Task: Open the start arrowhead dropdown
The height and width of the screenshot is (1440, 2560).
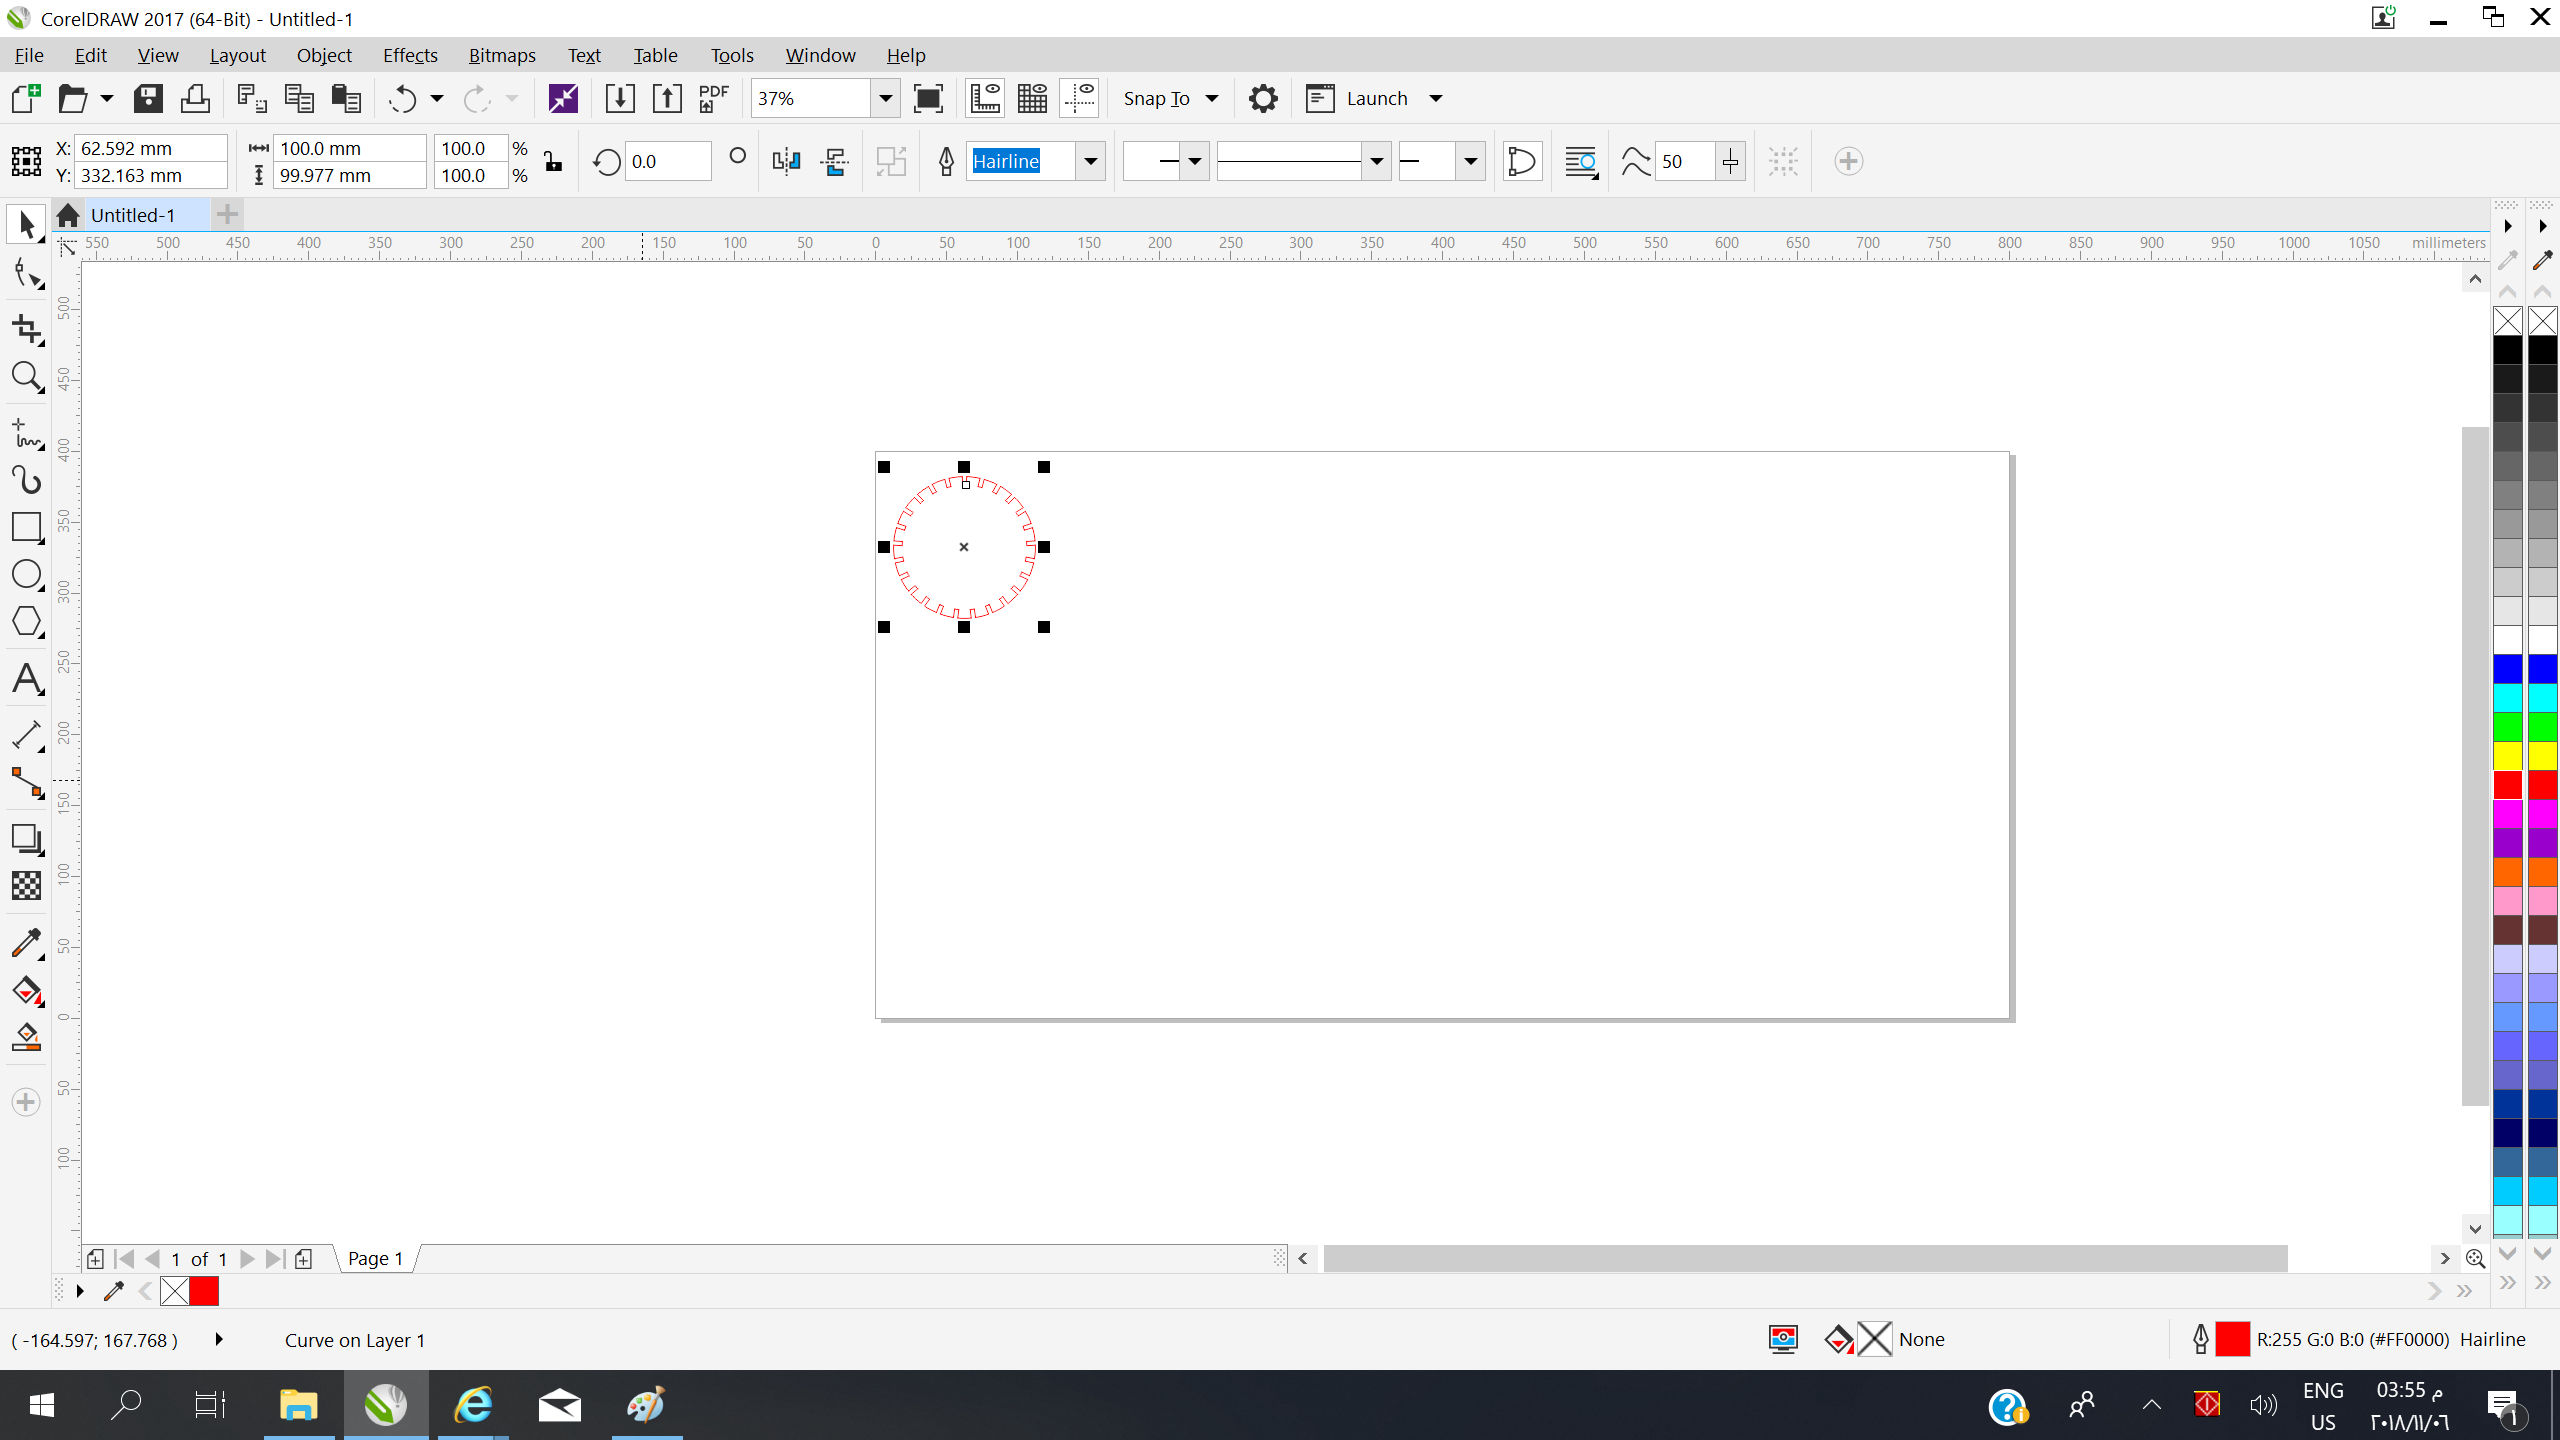Action: pos(1194,161)
